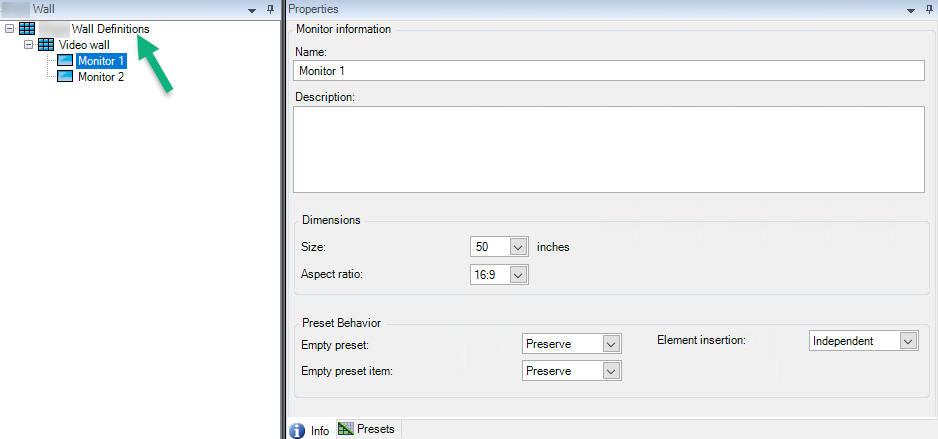The height and width of the screenshot is (439, 938).
Task: Select Monitor 2 in the tree
Action: point(101,77)
